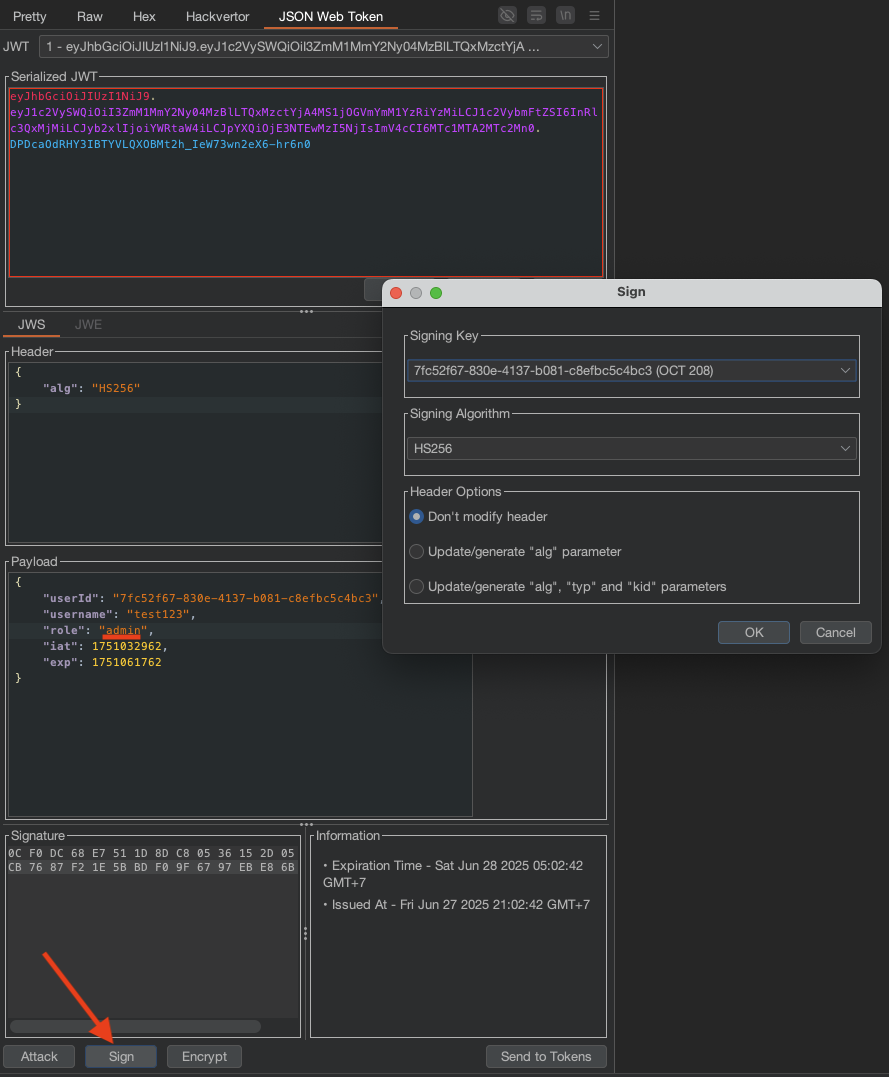Open the Hackvertor tab

(217, 16)
